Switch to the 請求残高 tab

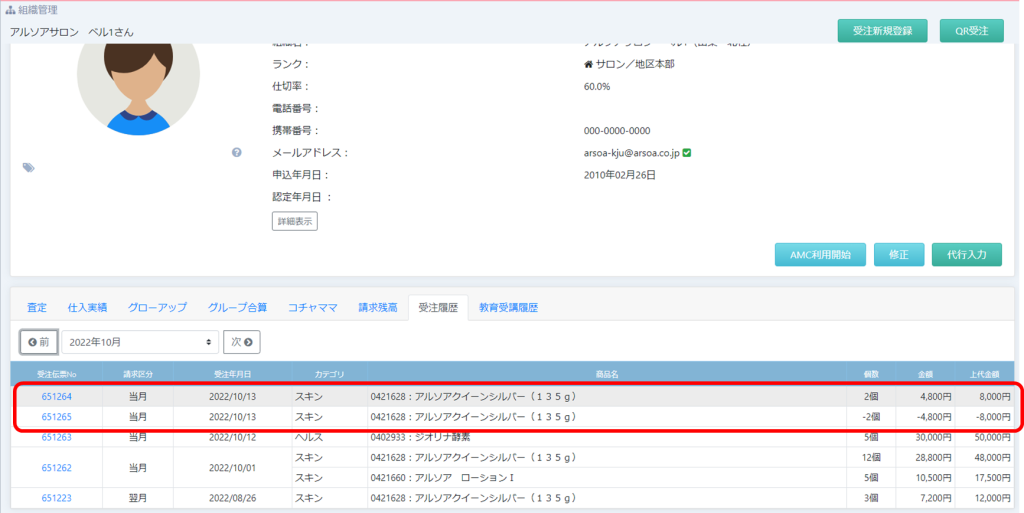tap(378, 308)
